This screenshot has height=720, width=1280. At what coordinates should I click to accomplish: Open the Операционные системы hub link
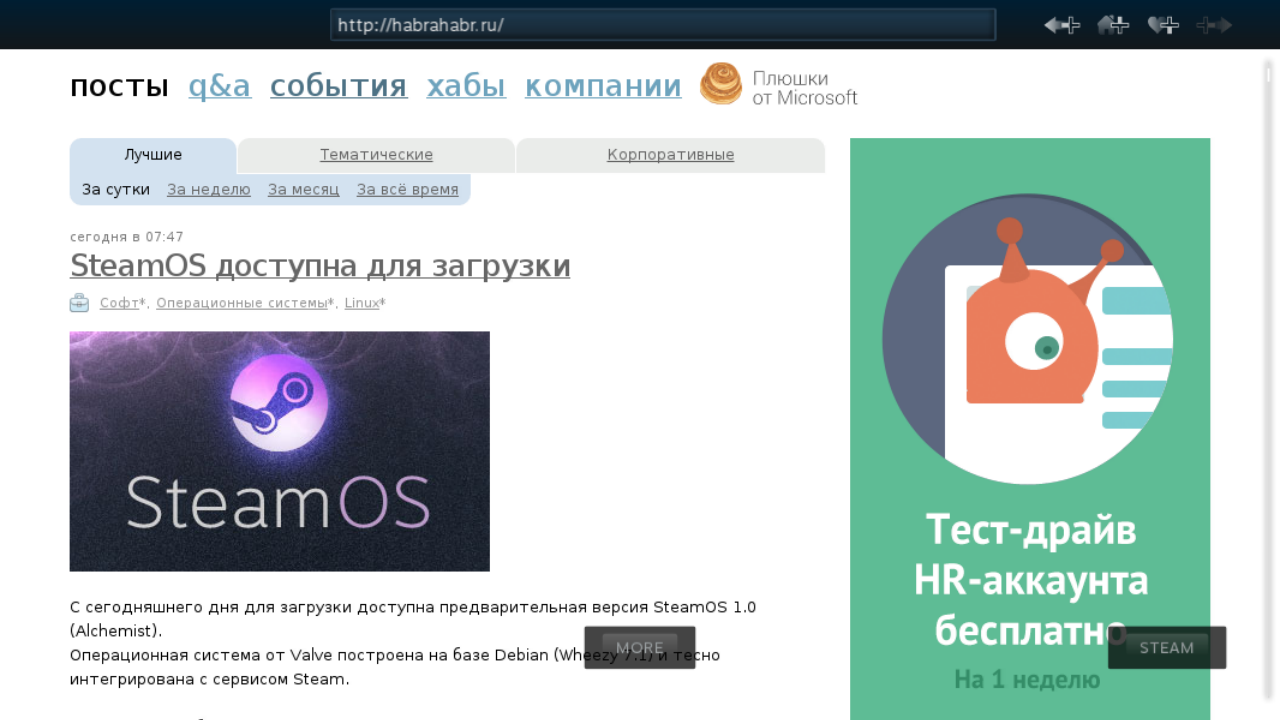pyautogui.click(x=242, y=303)
